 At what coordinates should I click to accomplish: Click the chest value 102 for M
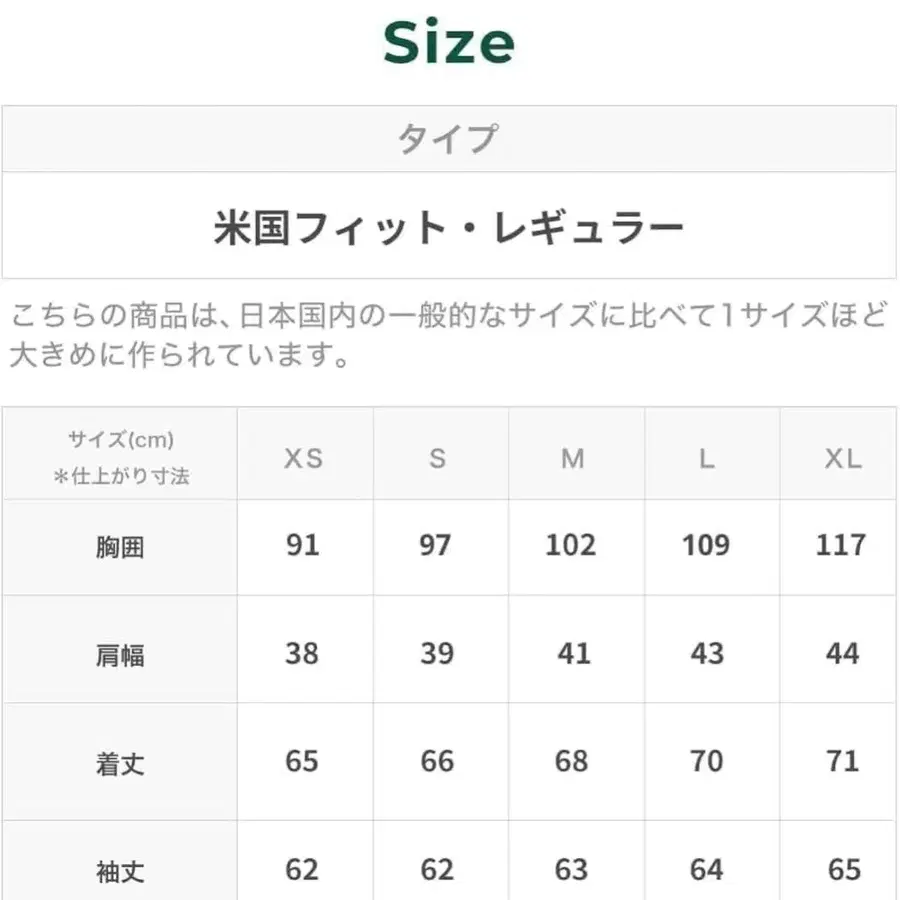(571, 545)
